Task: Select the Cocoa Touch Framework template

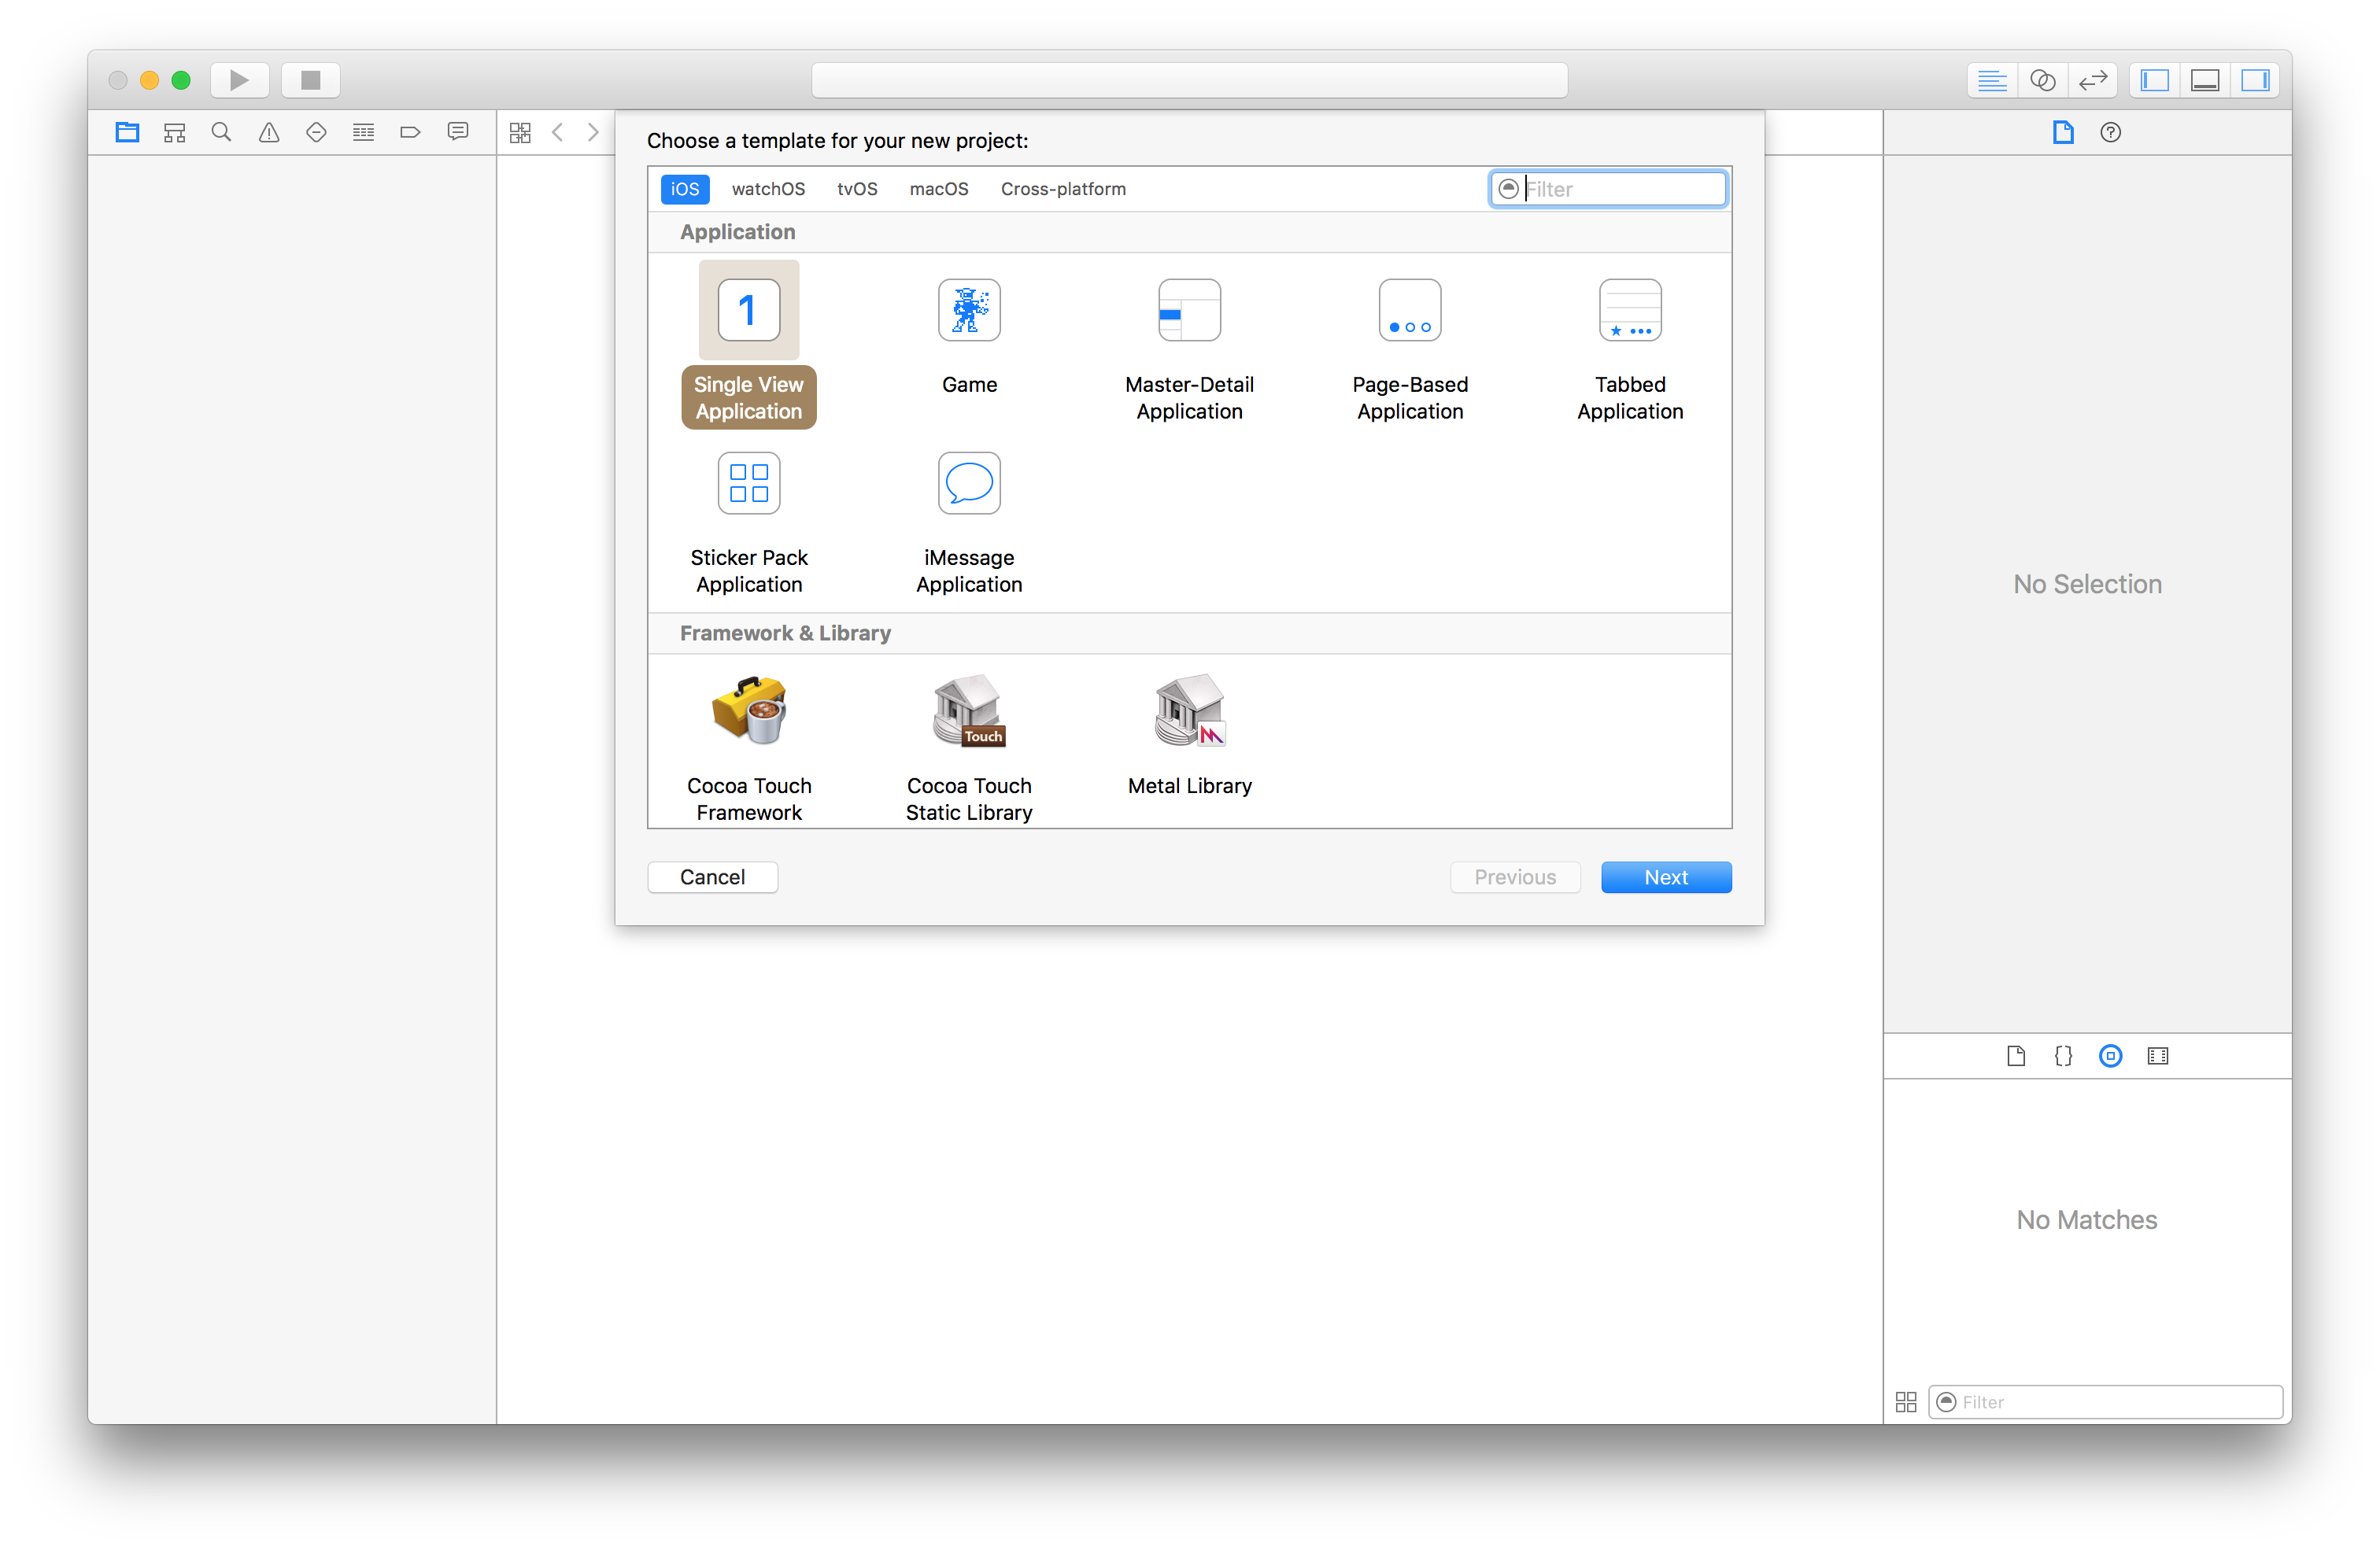Action: pos(748,710)
